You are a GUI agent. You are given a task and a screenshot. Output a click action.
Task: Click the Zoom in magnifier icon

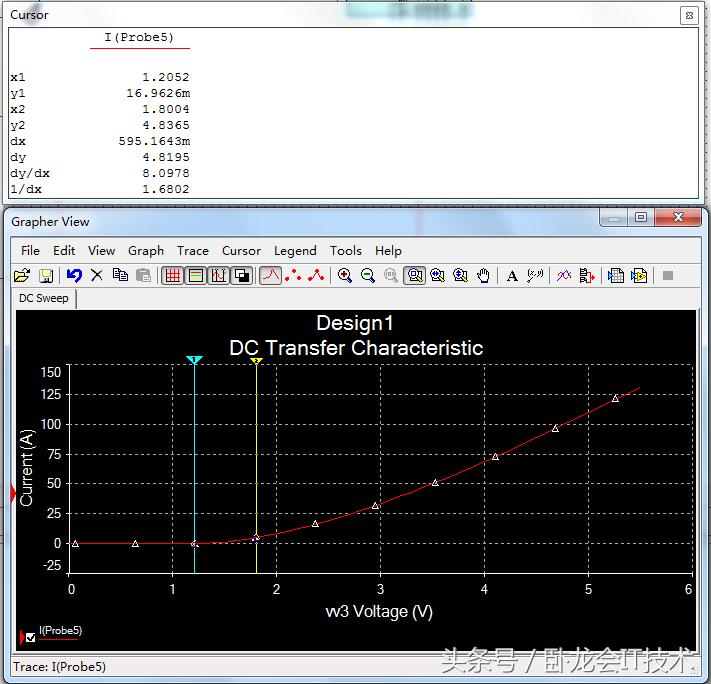click(x=345, y=276)
